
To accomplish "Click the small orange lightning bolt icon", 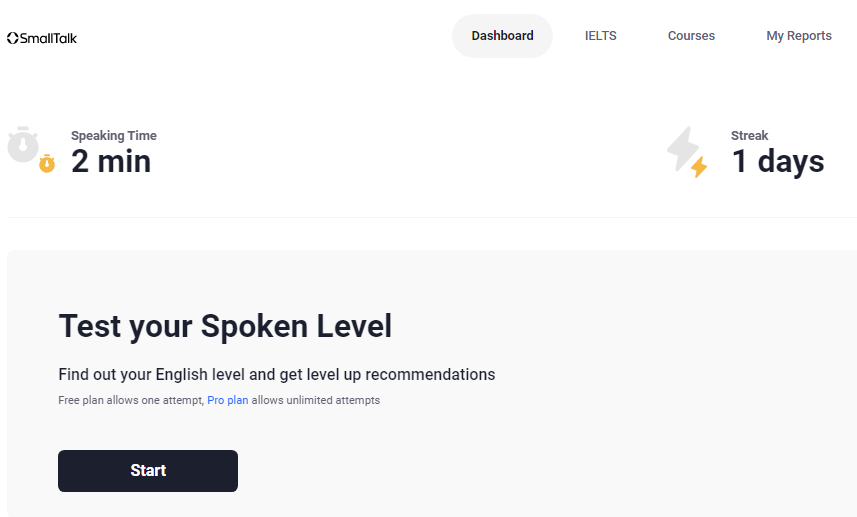I will coord(699,167).
